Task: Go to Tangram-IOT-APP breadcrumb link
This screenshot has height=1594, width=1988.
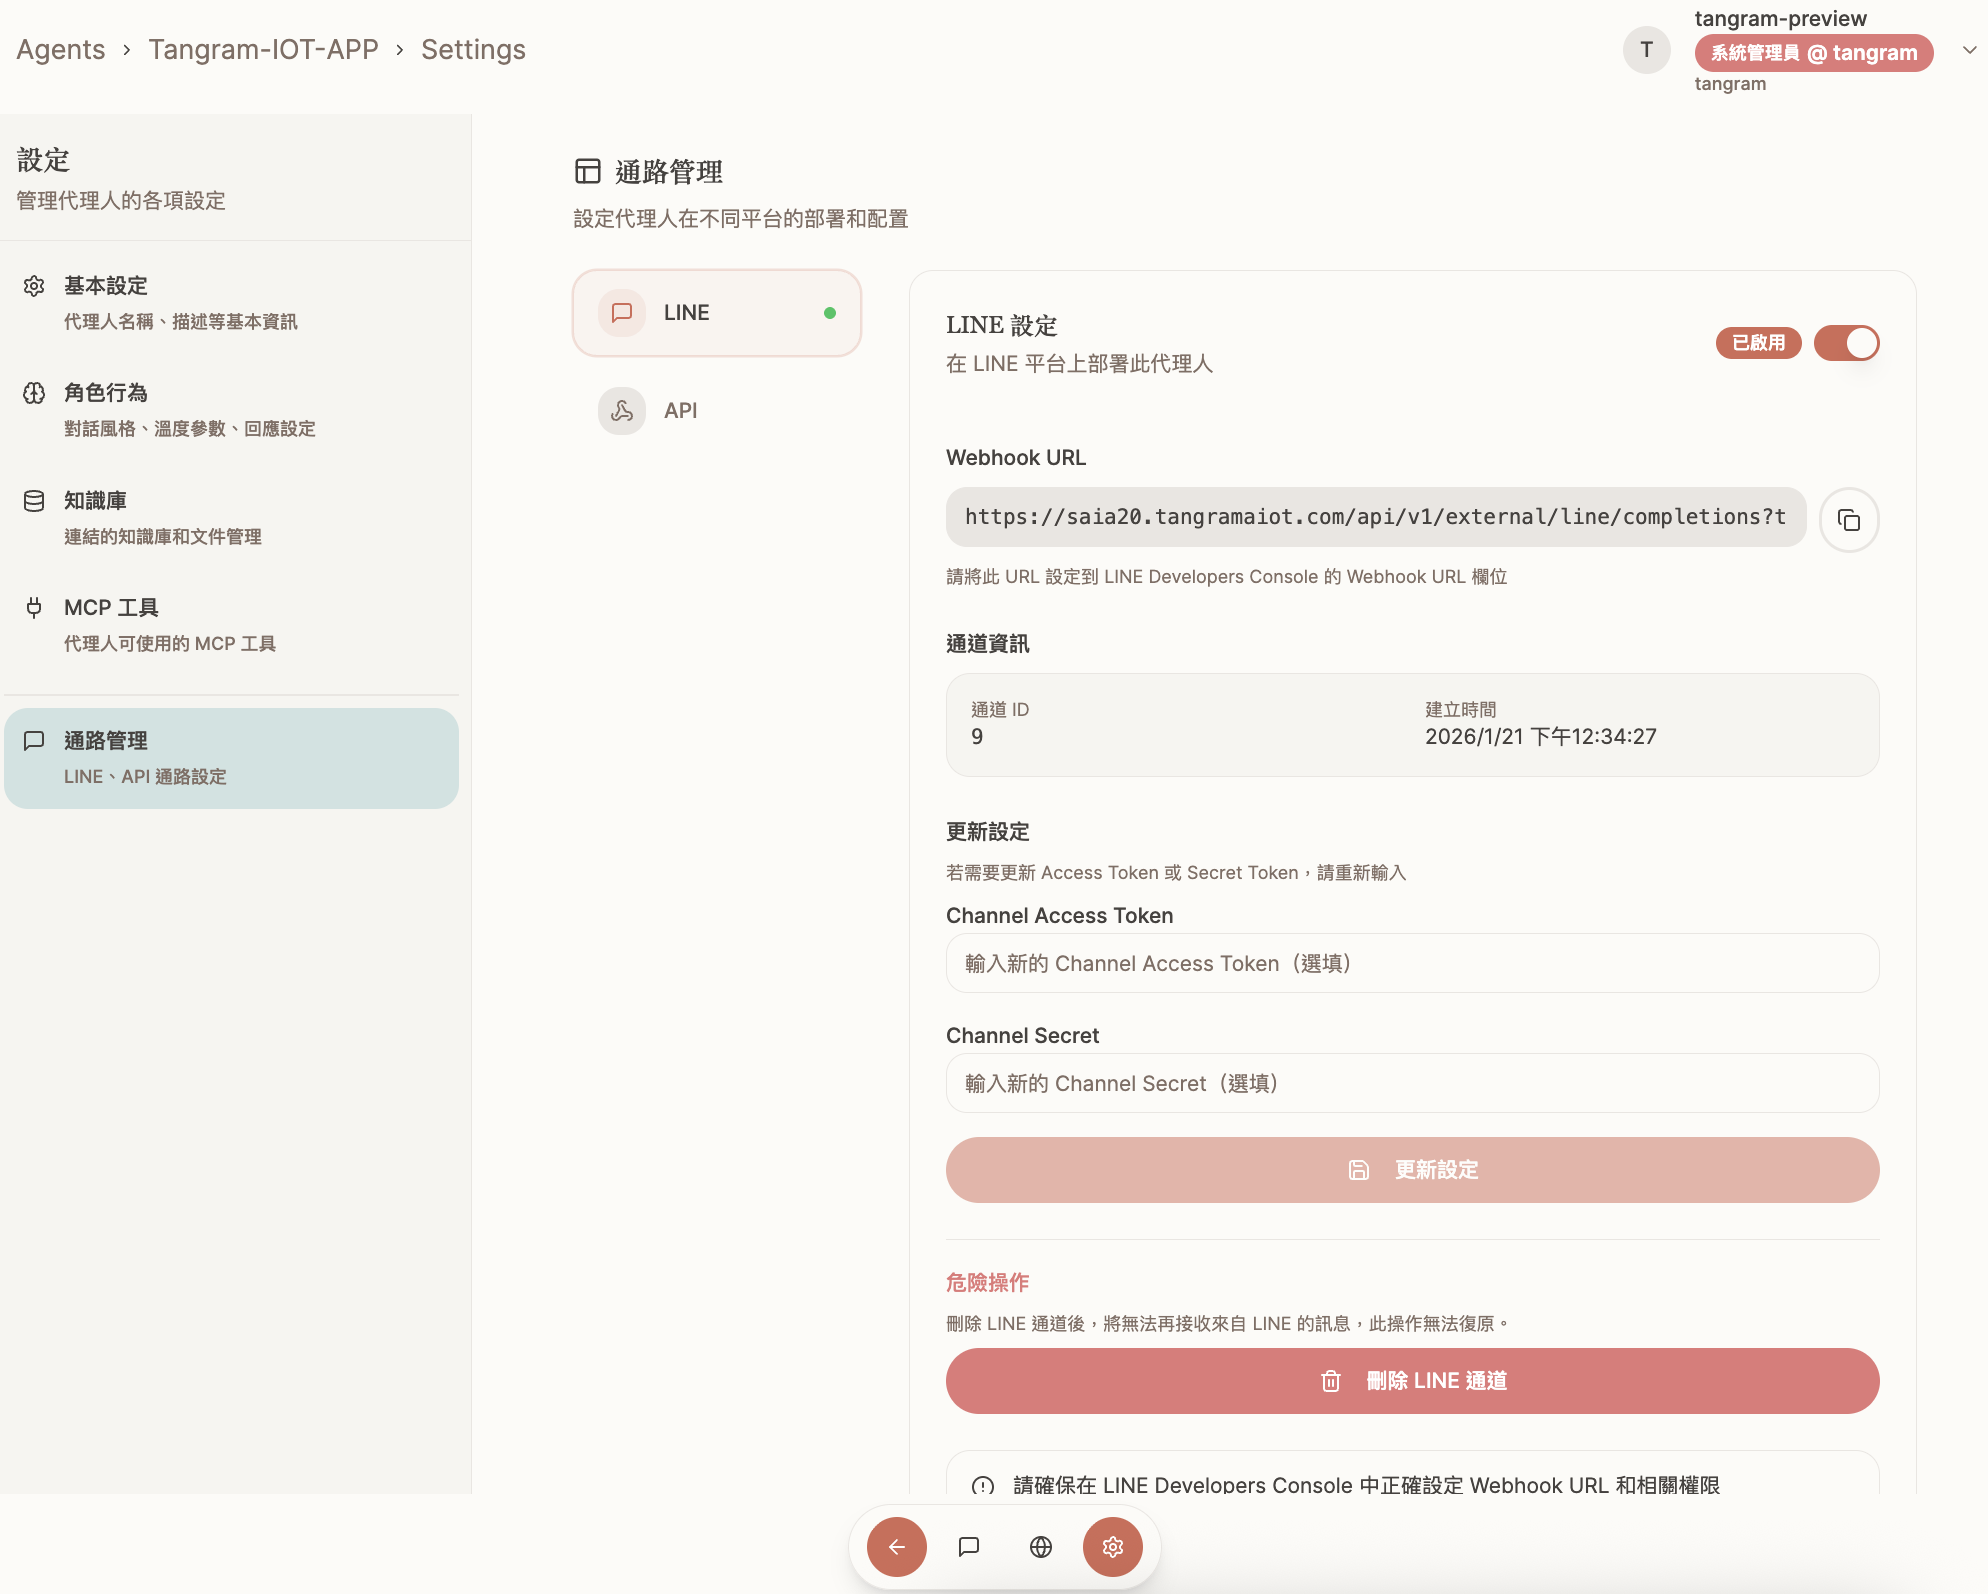Action: tap(263, 50)
